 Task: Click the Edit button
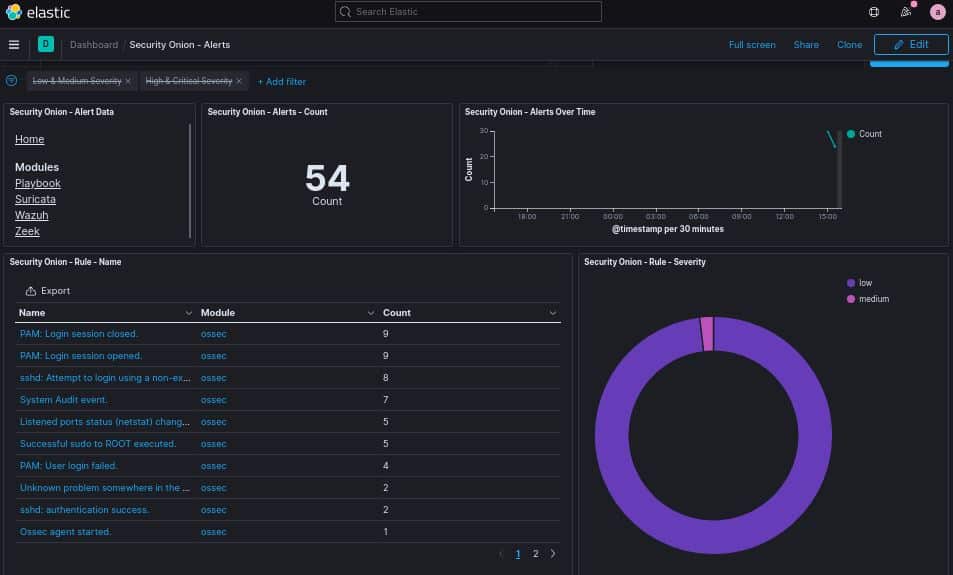(x=910, y=44)
